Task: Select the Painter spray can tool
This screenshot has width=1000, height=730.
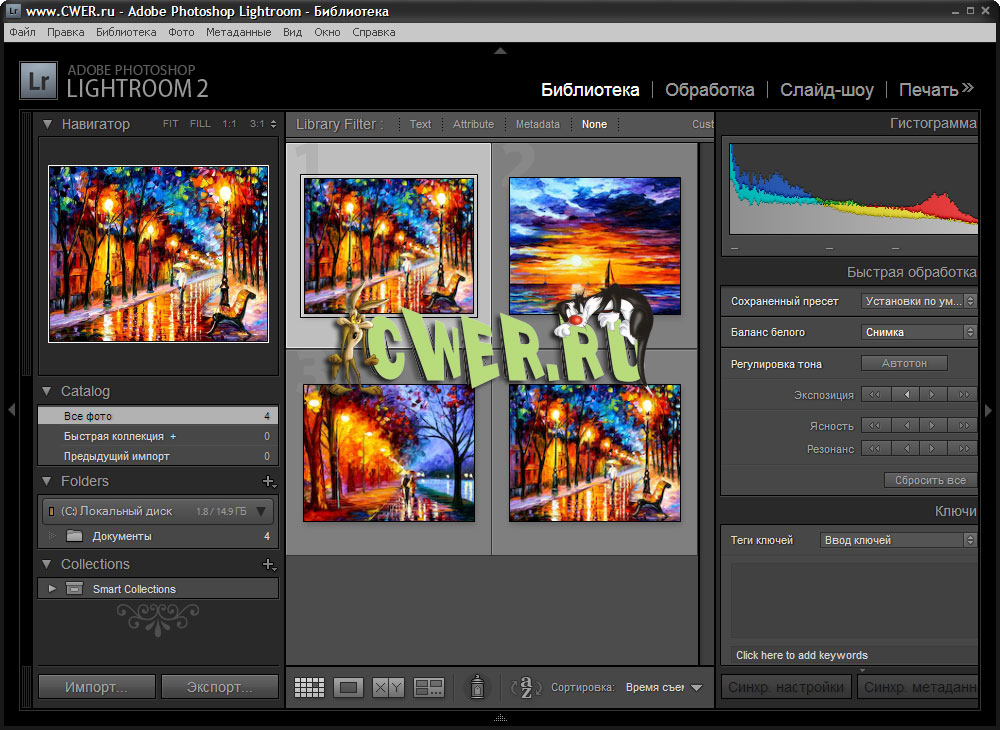Action: tap(477, 687)
